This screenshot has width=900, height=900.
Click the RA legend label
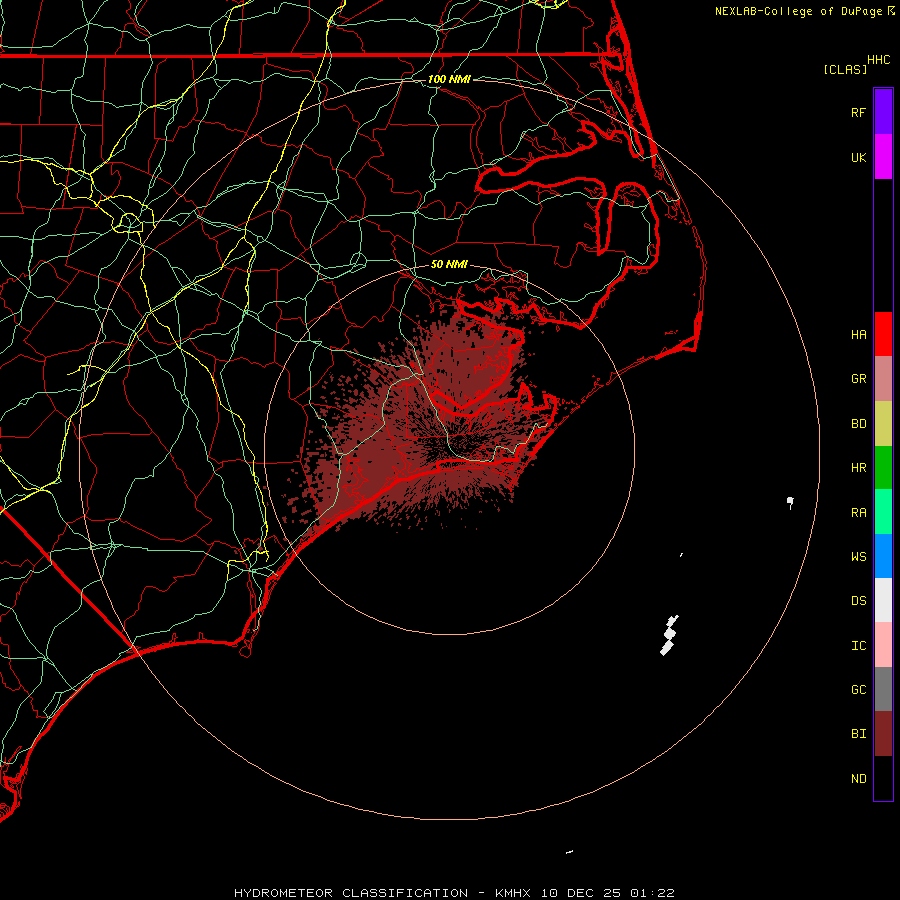pyautogui.click(x=858, y=513)
